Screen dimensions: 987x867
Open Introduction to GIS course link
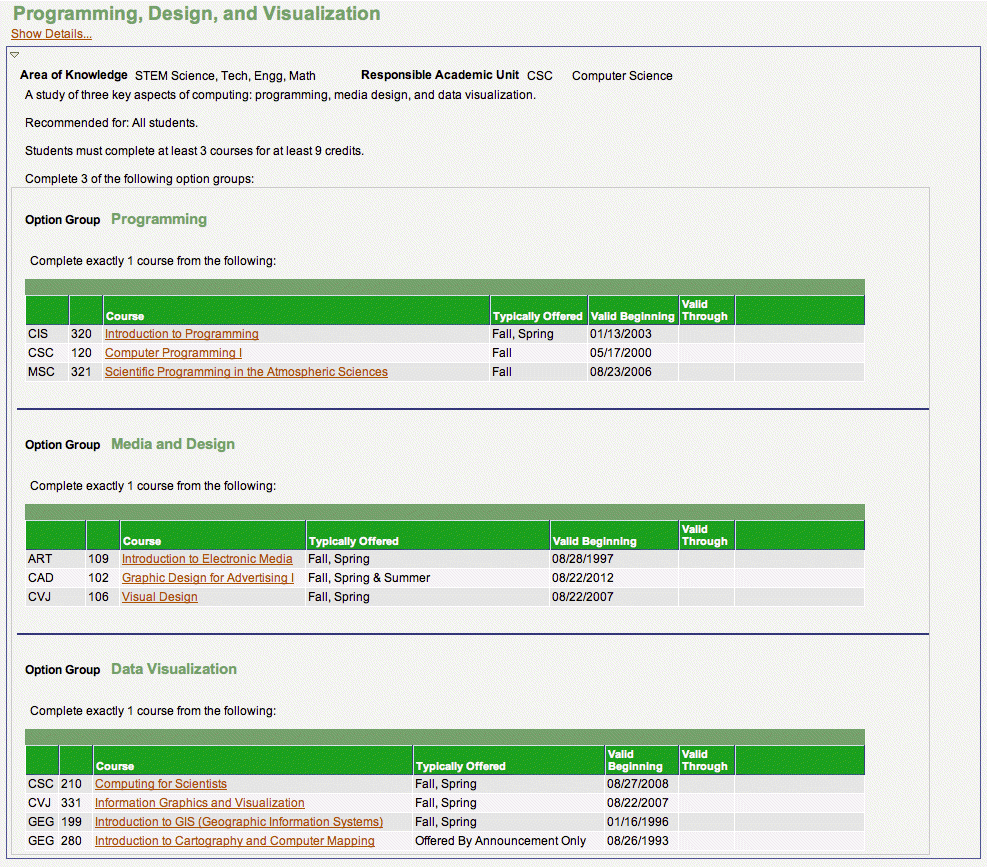pyautogui.click(x=238, y=822)
